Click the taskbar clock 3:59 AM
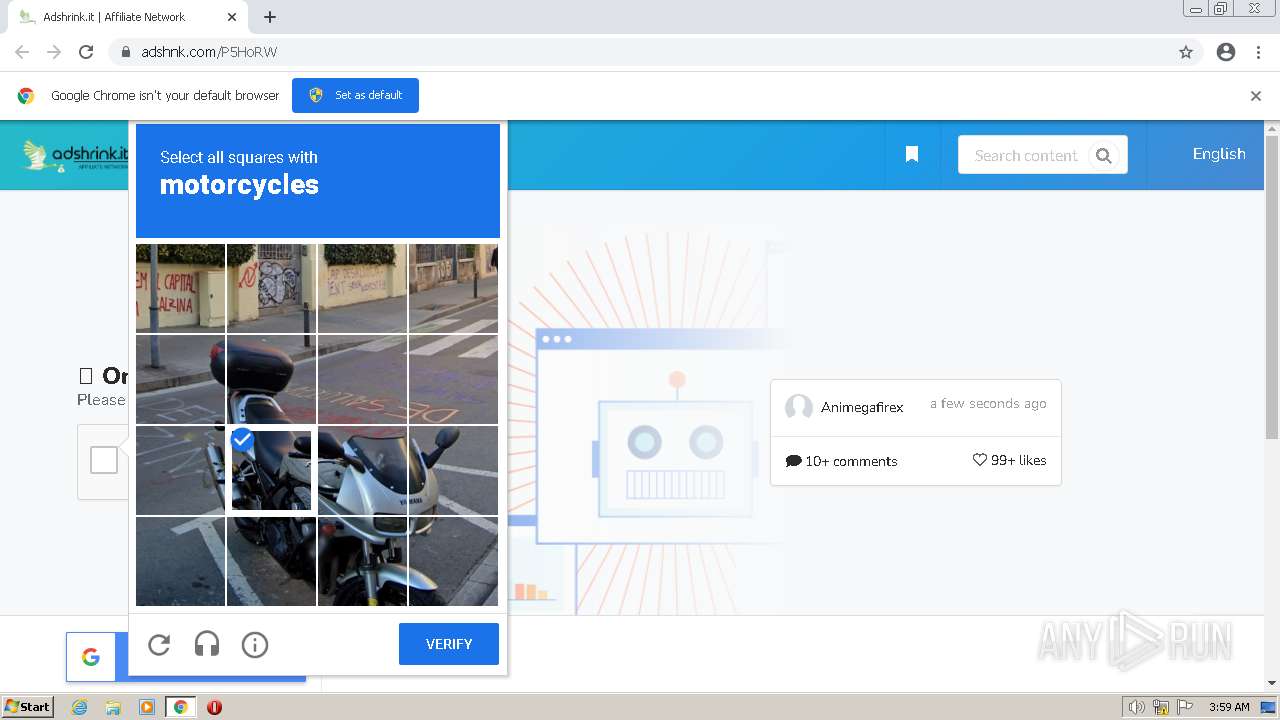Viewport: 1280px width, 720px height. click(1229, 707)
